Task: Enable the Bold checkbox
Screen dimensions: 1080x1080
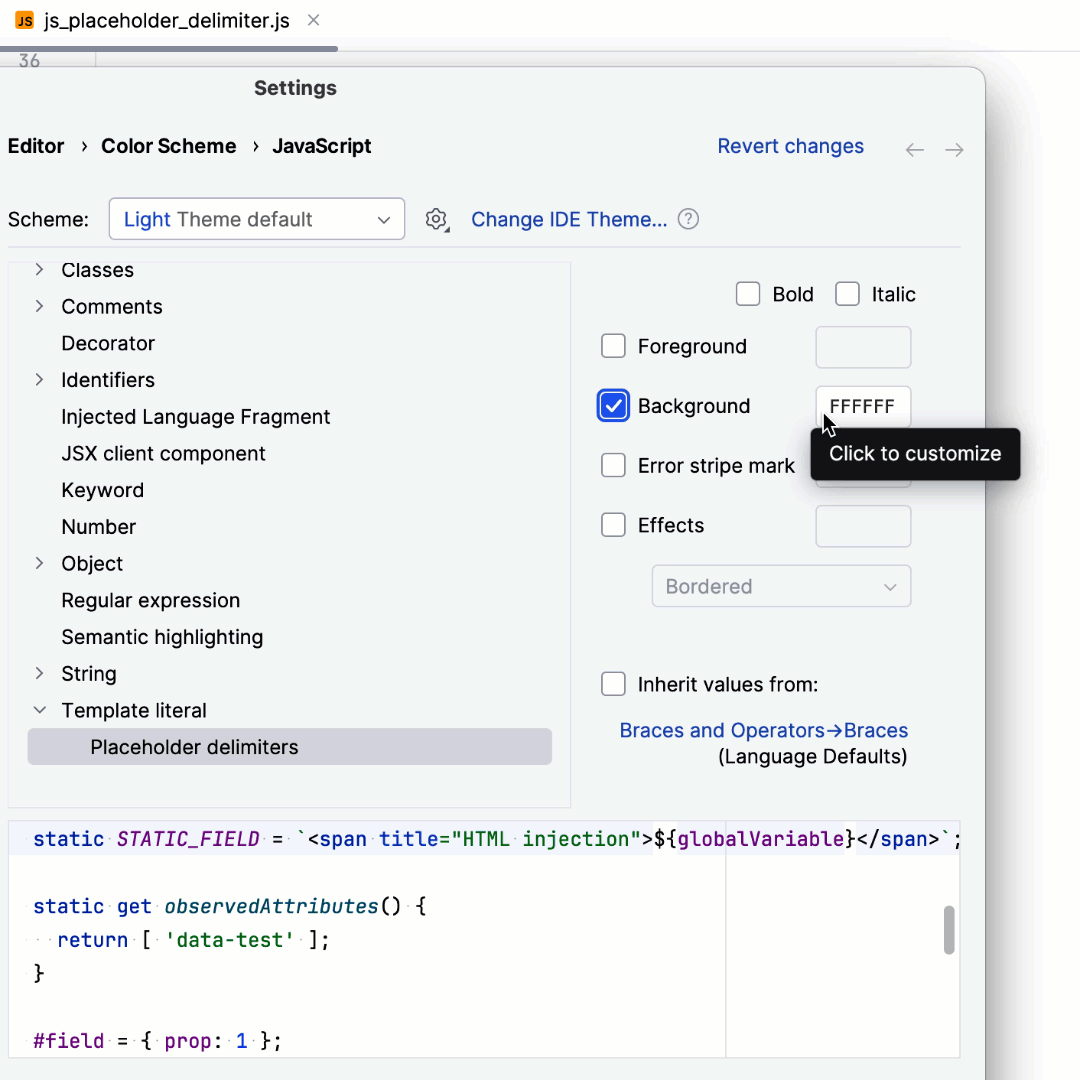Action: point(748,293)
